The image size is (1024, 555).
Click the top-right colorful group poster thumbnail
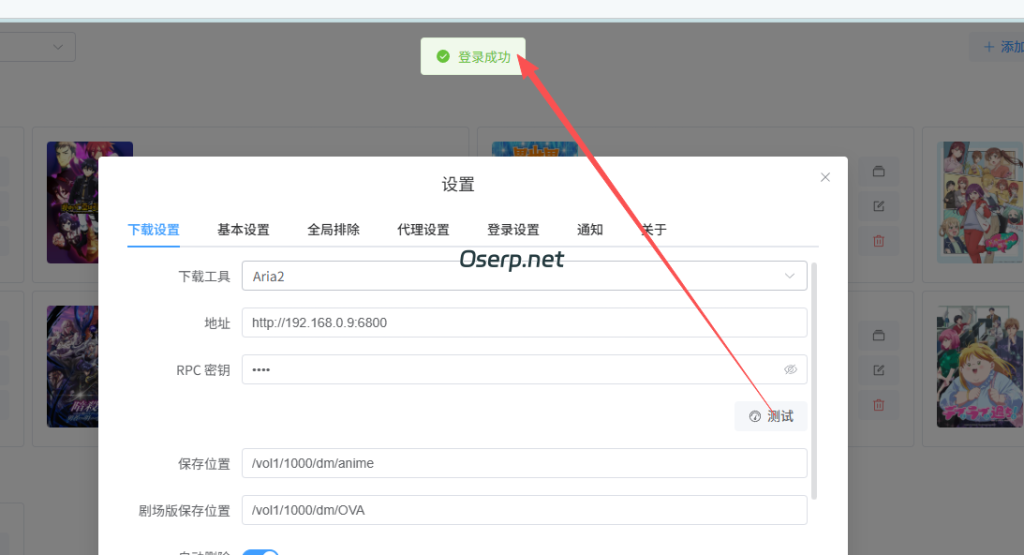980,202
